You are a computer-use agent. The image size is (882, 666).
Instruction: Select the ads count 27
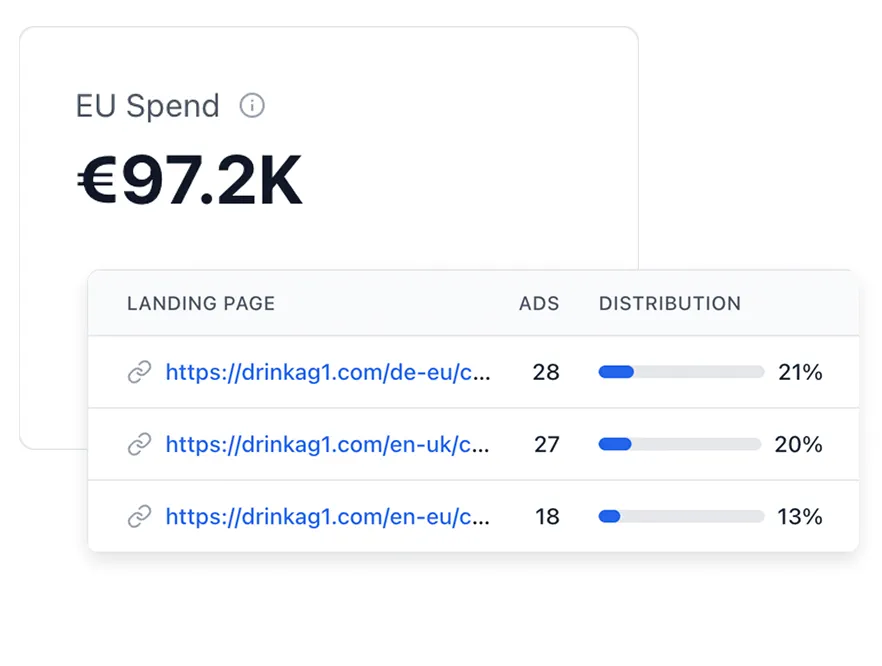click(x=547, y=445)
